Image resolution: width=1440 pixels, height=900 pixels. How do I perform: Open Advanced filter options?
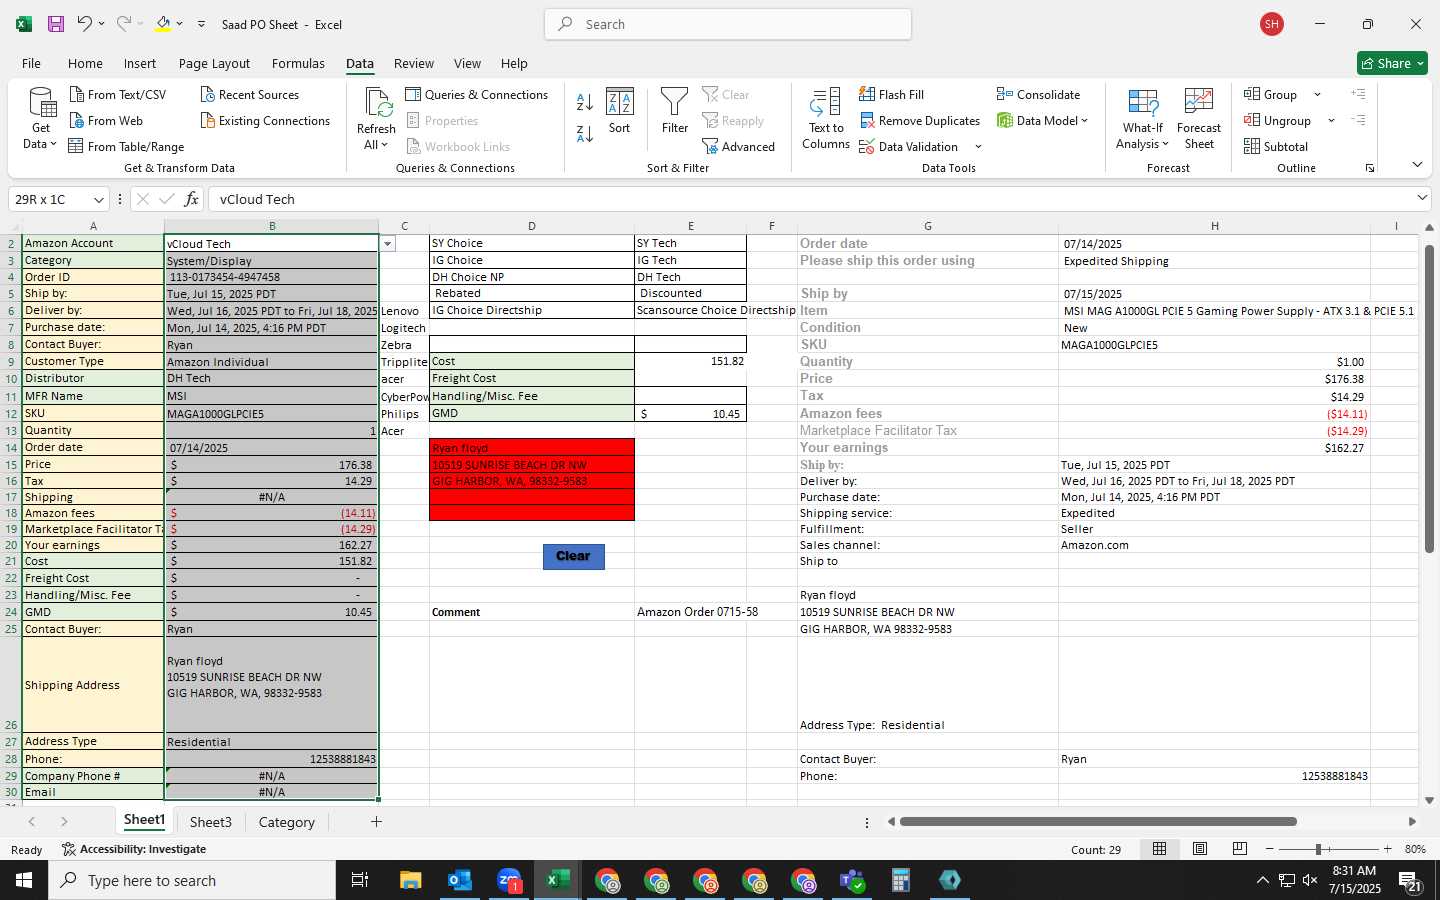(x=739, y=147)
